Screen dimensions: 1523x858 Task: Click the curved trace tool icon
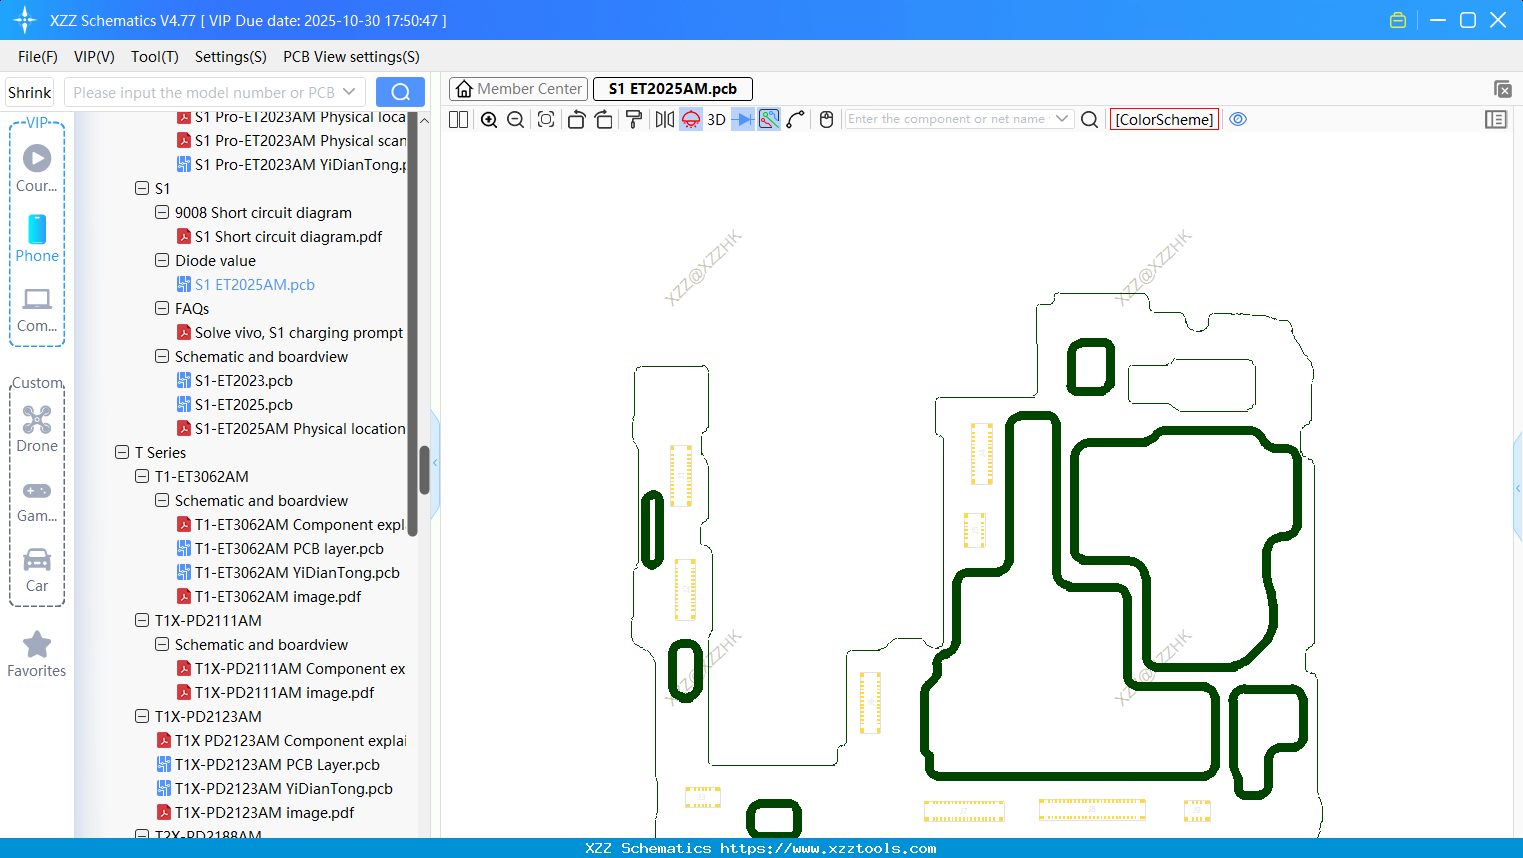coord(796,119)
